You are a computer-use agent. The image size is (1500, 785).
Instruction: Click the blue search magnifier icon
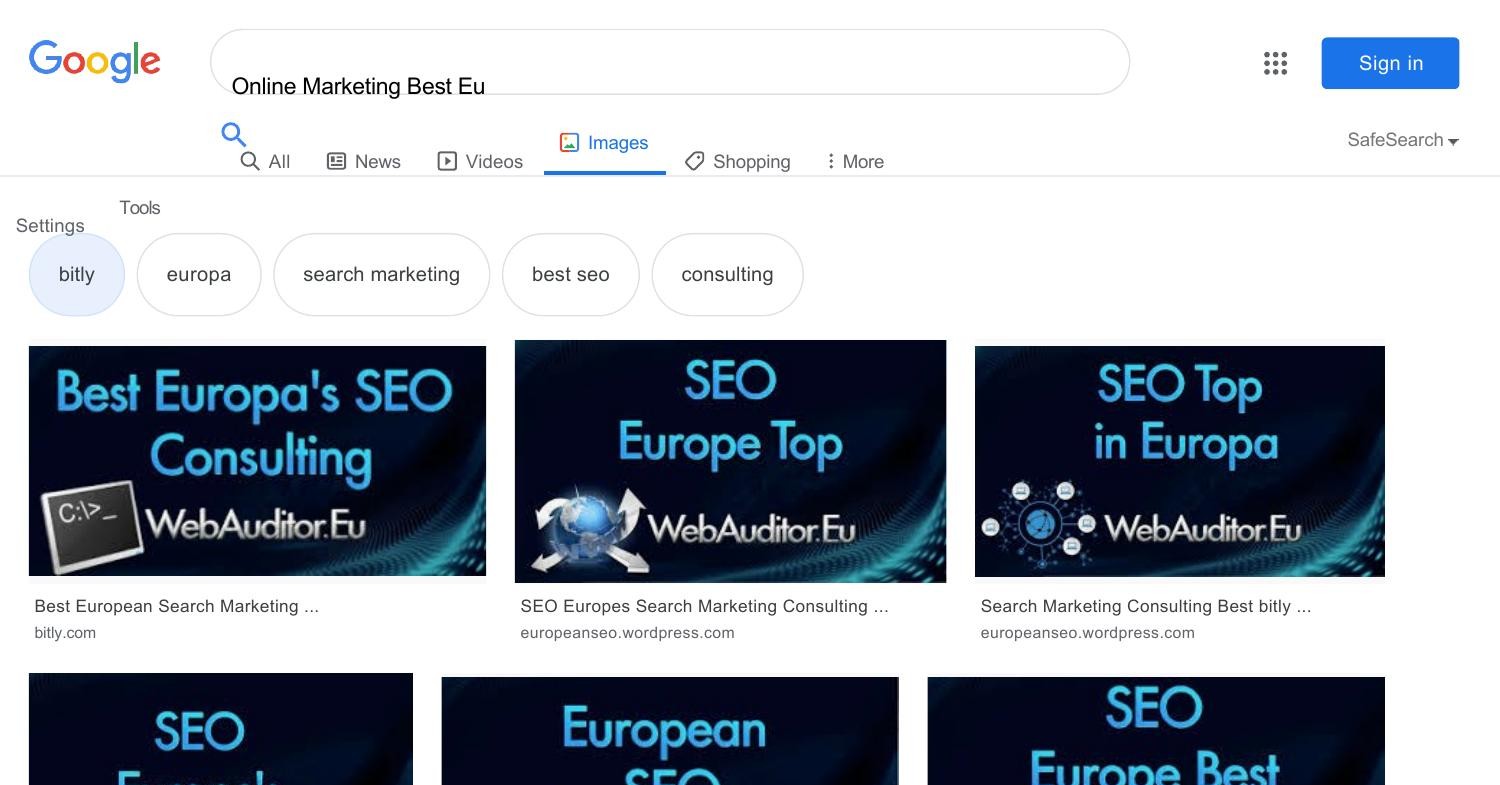pyautogui.click(x=233, y=134)
